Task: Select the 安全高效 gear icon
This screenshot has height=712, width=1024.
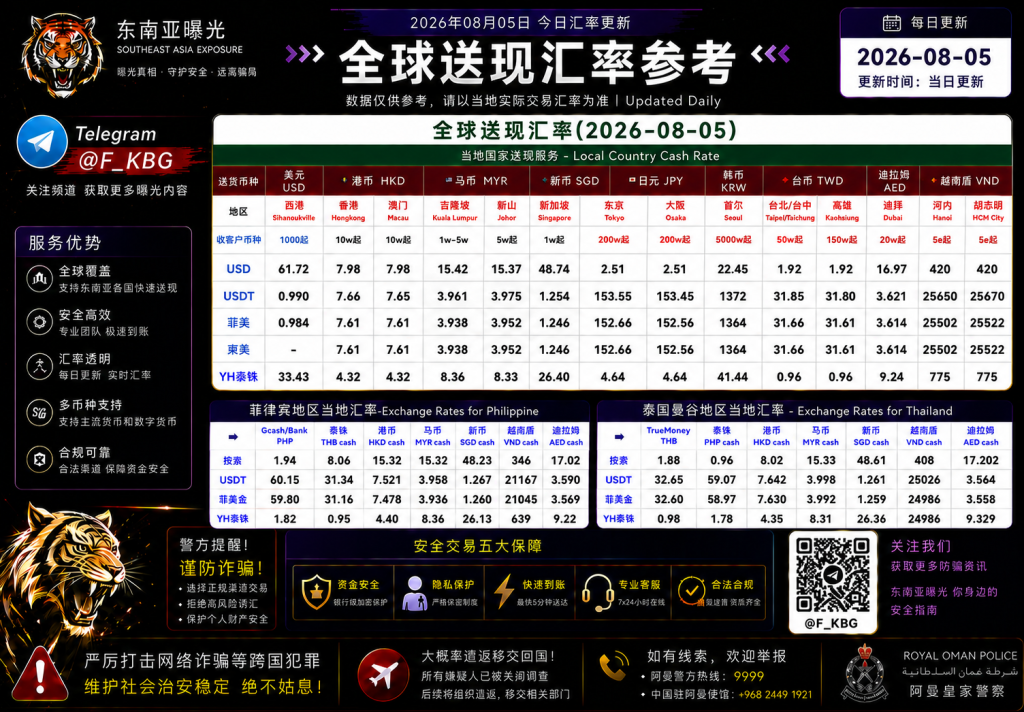Action: 40,322
